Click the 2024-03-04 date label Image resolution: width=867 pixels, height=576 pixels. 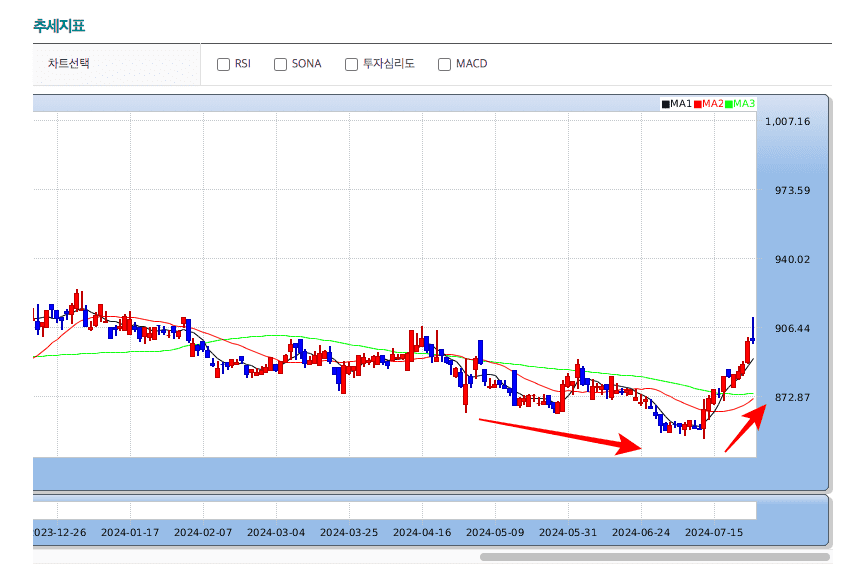[x=276, y=533]
